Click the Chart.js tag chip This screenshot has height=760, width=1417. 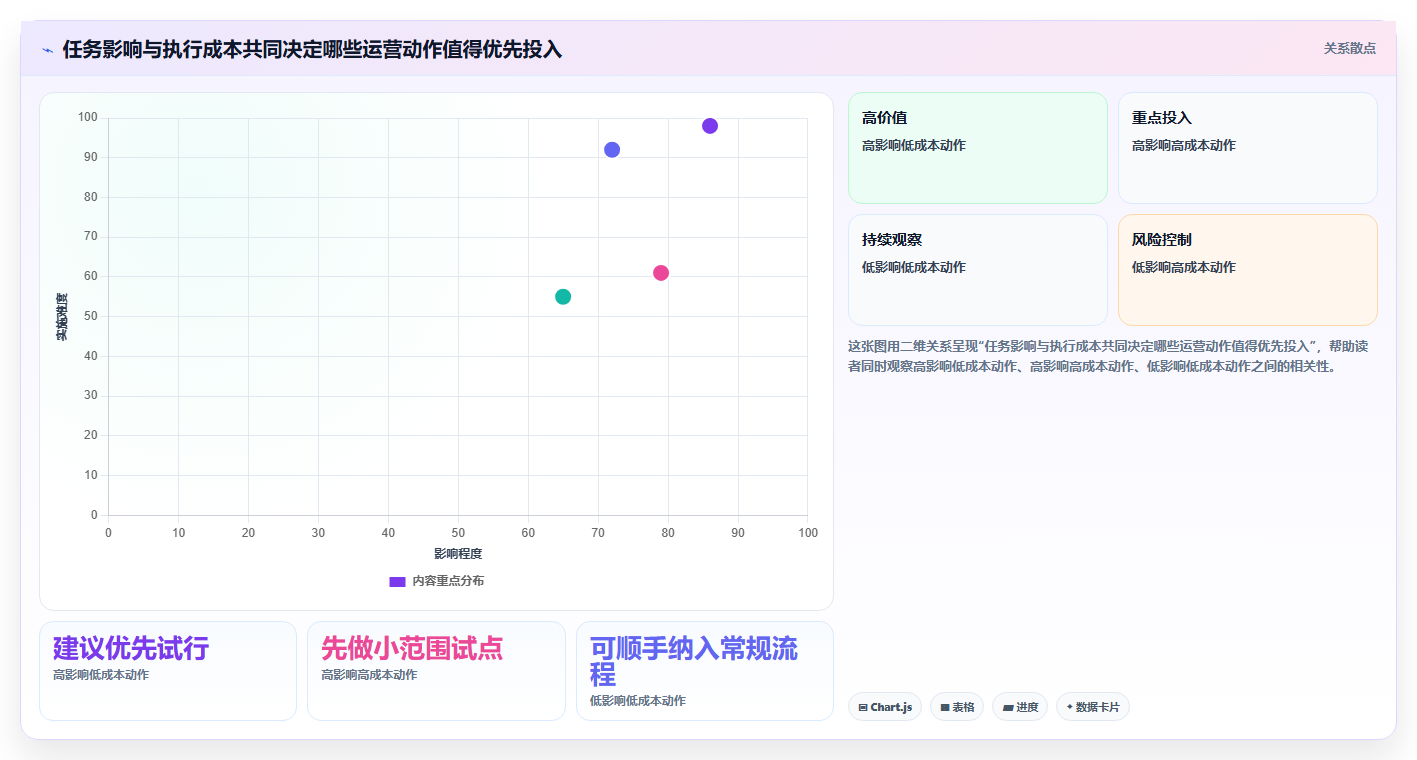pyautogui.click(x=885, y=707)
